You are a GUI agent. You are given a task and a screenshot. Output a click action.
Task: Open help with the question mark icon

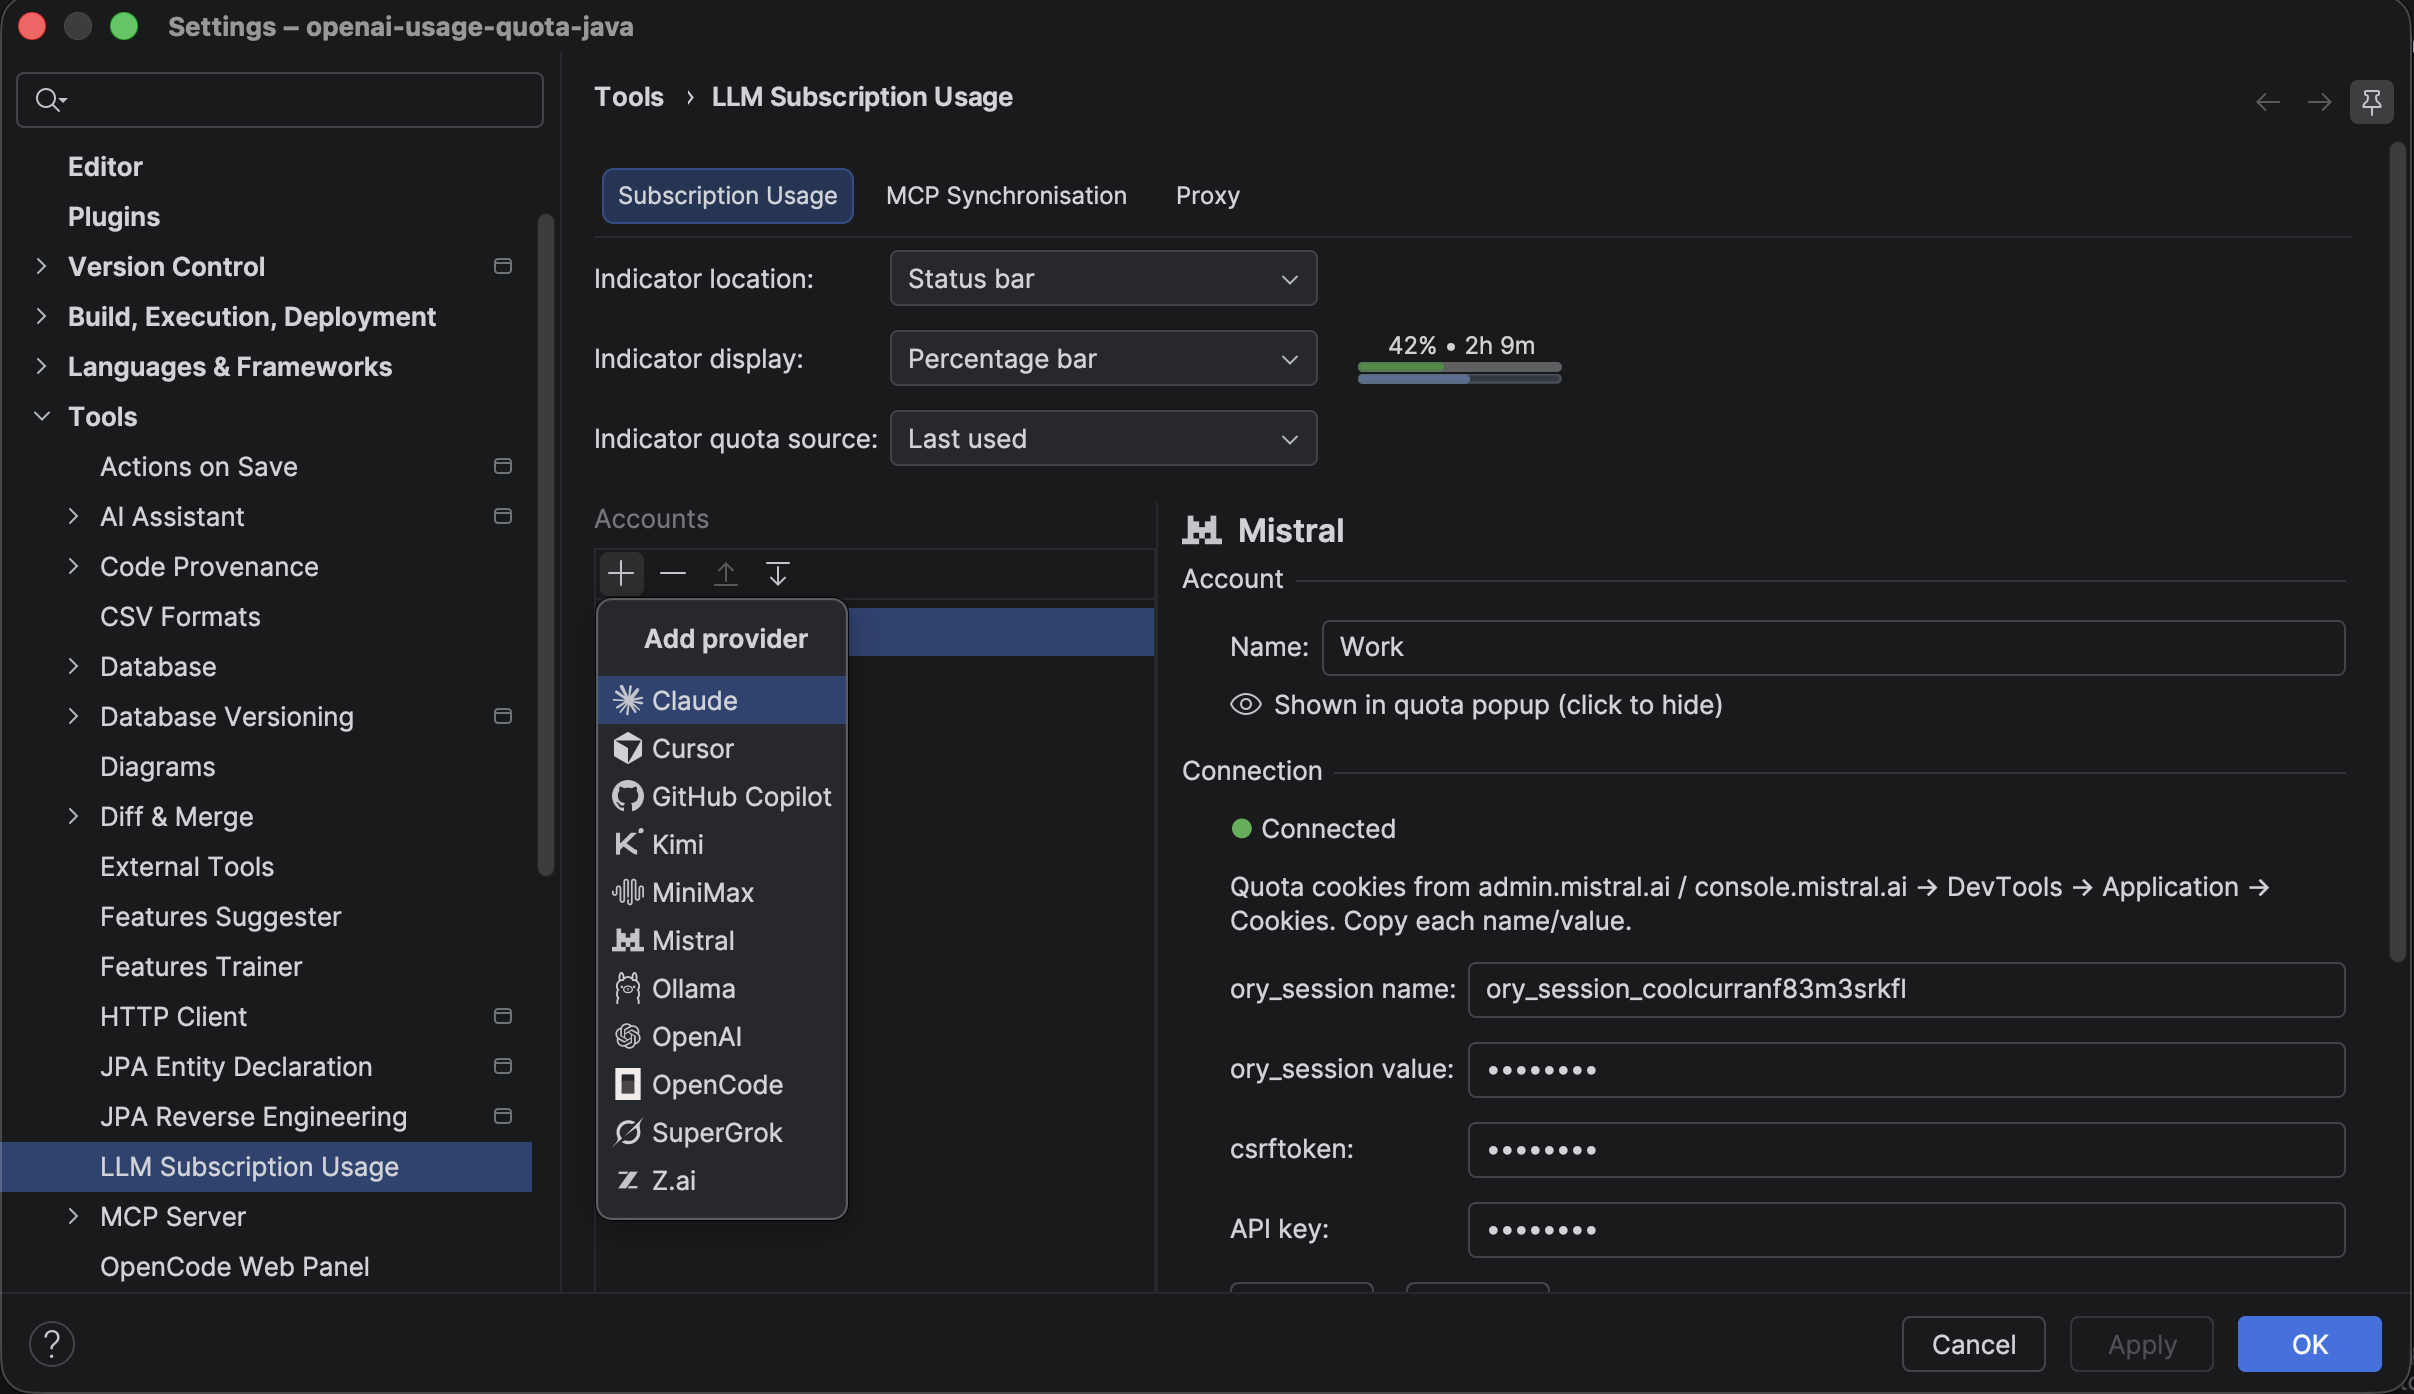pos(52,1343)
